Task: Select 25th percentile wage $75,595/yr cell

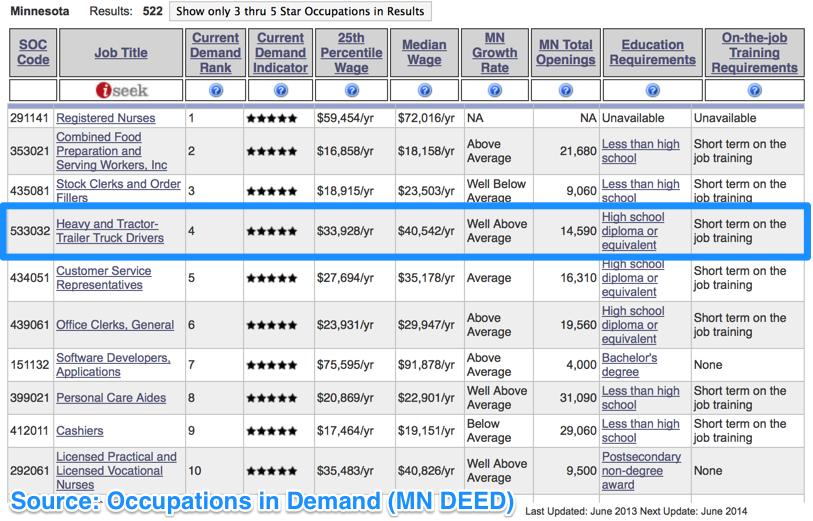Action: coord(345,365)
